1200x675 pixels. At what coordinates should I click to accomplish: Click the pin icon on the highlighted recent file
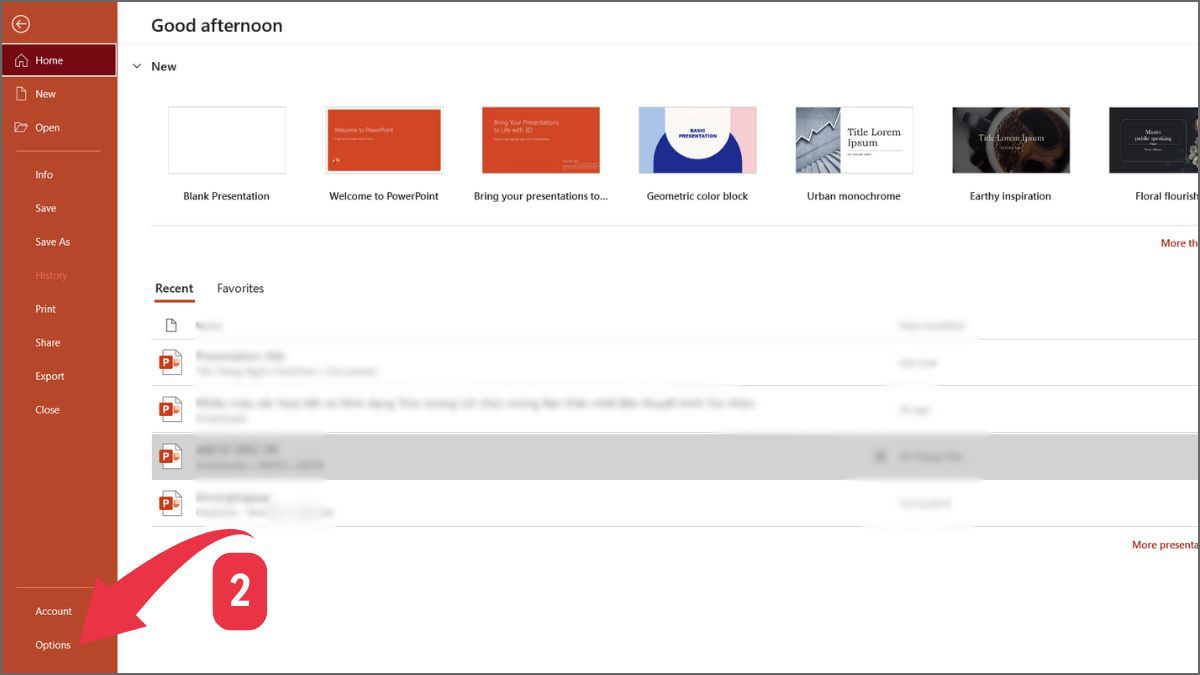point(879,456)
